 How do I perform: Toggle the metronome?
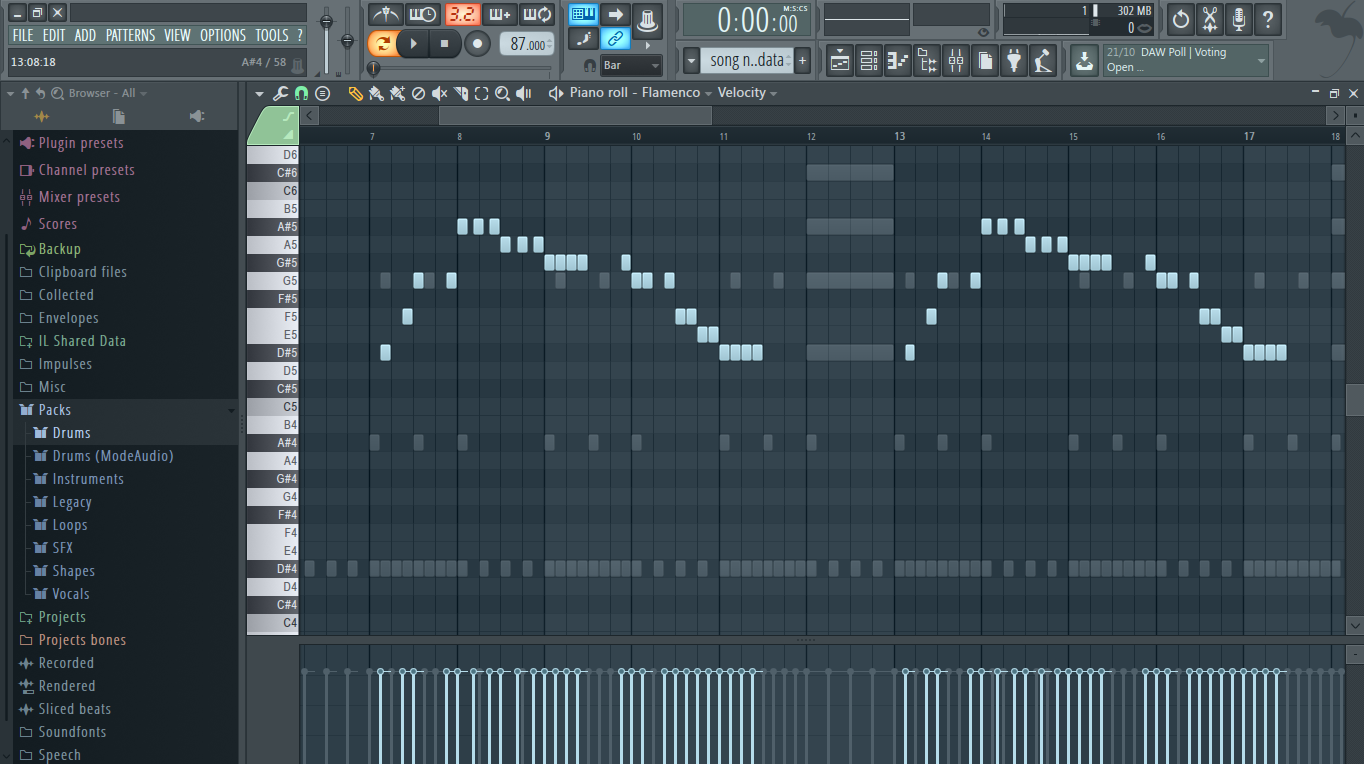(385, 15)
